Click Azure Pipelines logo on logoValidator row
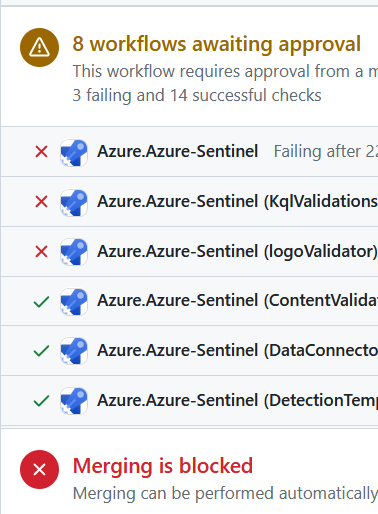 click(74, 252)
